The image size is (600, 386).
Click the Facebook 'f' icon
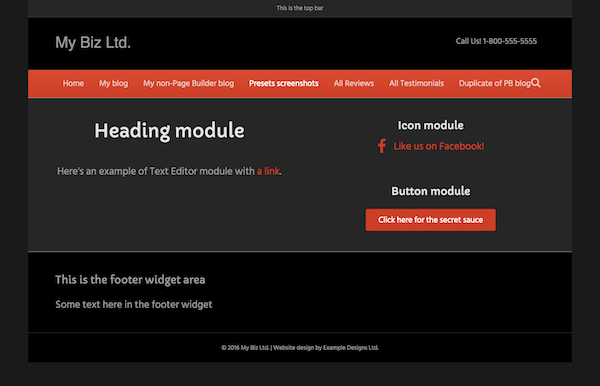(x=382, y=146)
